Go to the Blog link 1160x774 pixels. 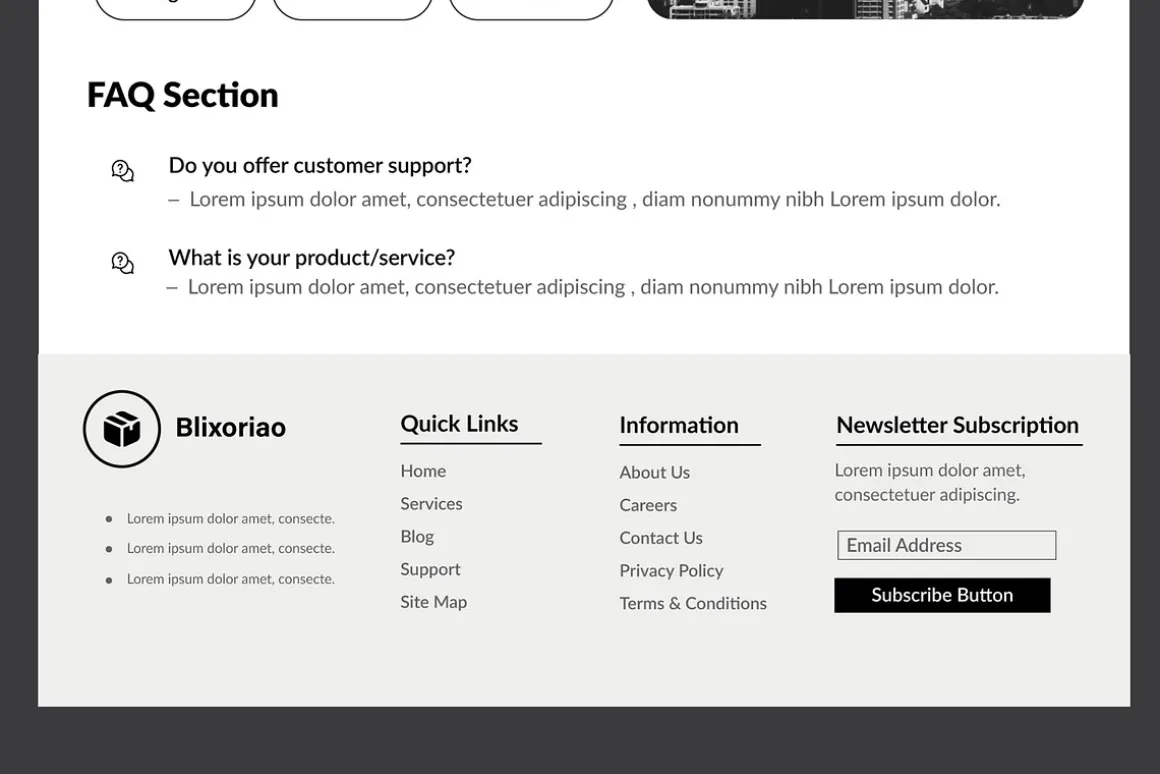point(417,536)
